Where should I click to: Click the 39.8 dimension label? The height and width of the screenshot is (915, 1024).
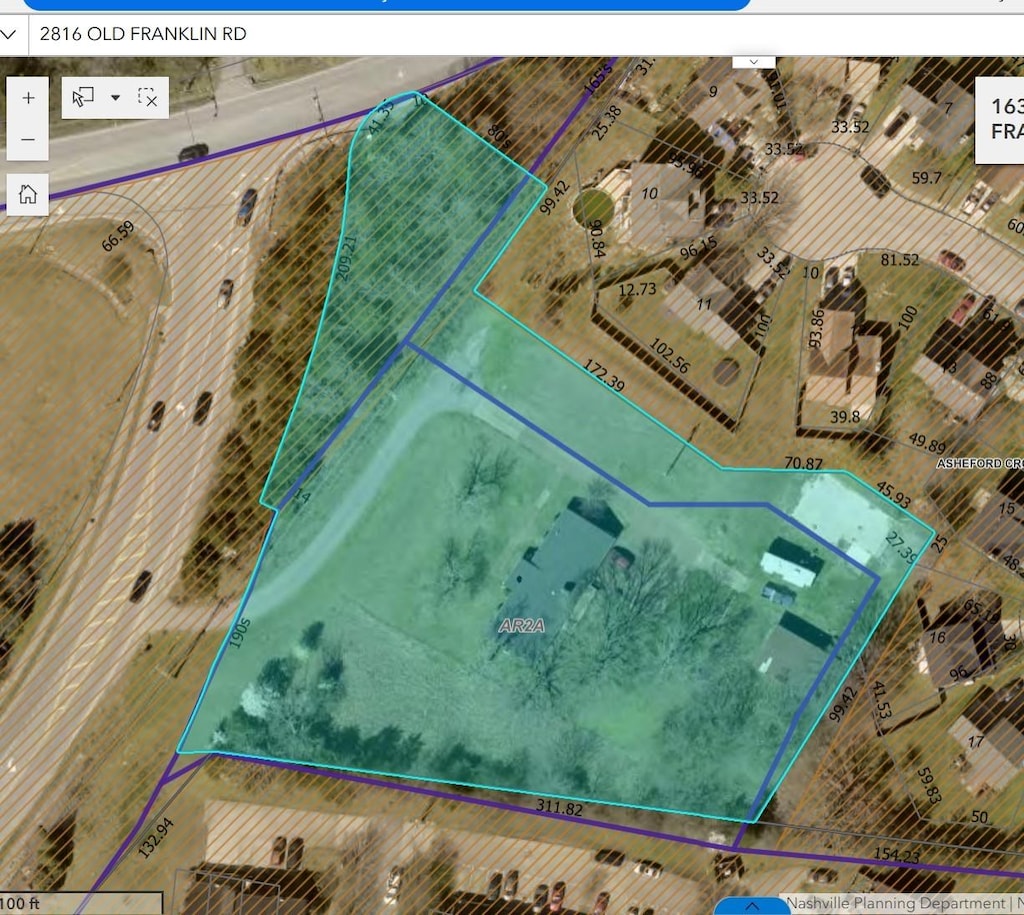coord(844,417)
